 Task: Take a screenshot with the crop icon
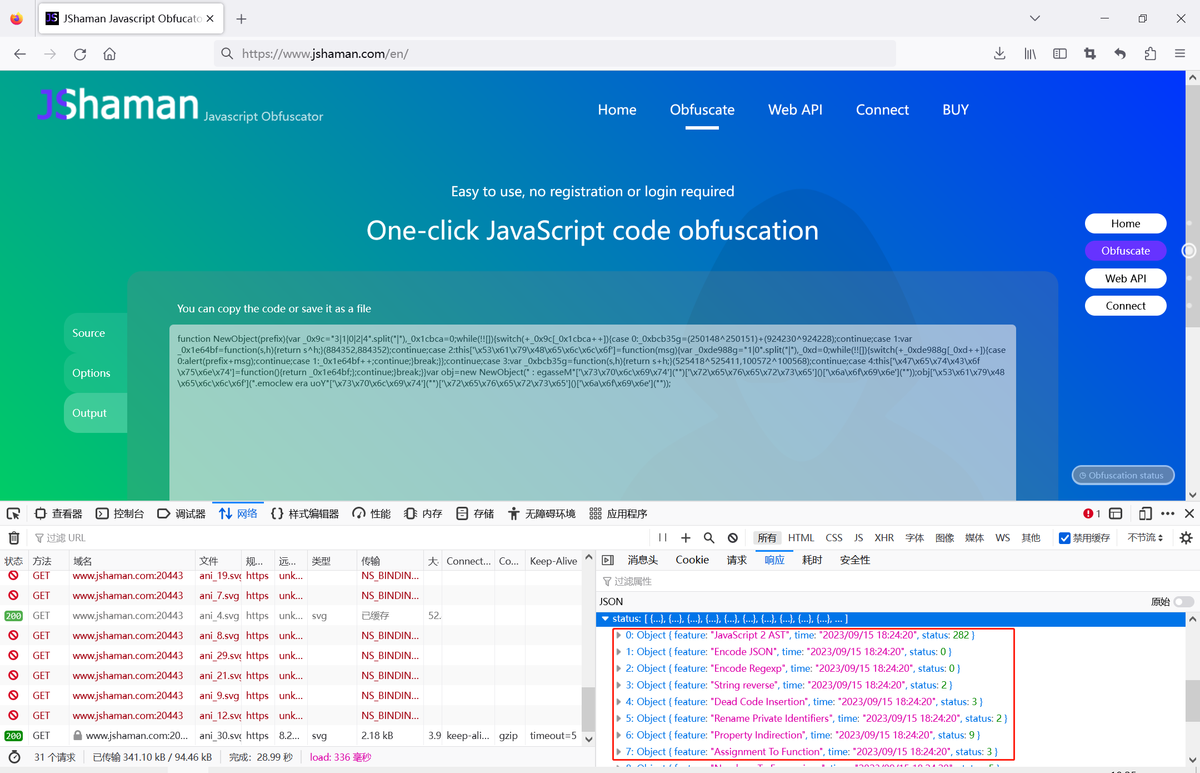tap(1090, 54)
